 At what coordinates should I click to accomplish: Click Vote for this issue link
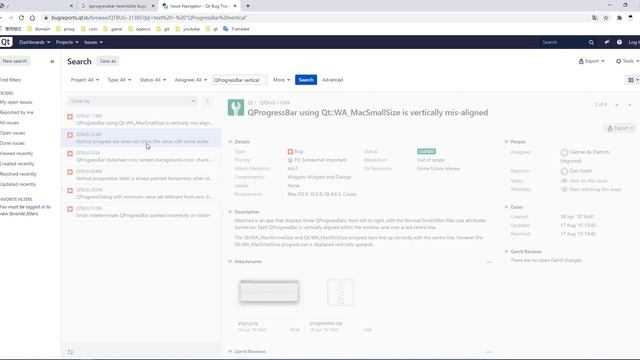pos(588,180)
